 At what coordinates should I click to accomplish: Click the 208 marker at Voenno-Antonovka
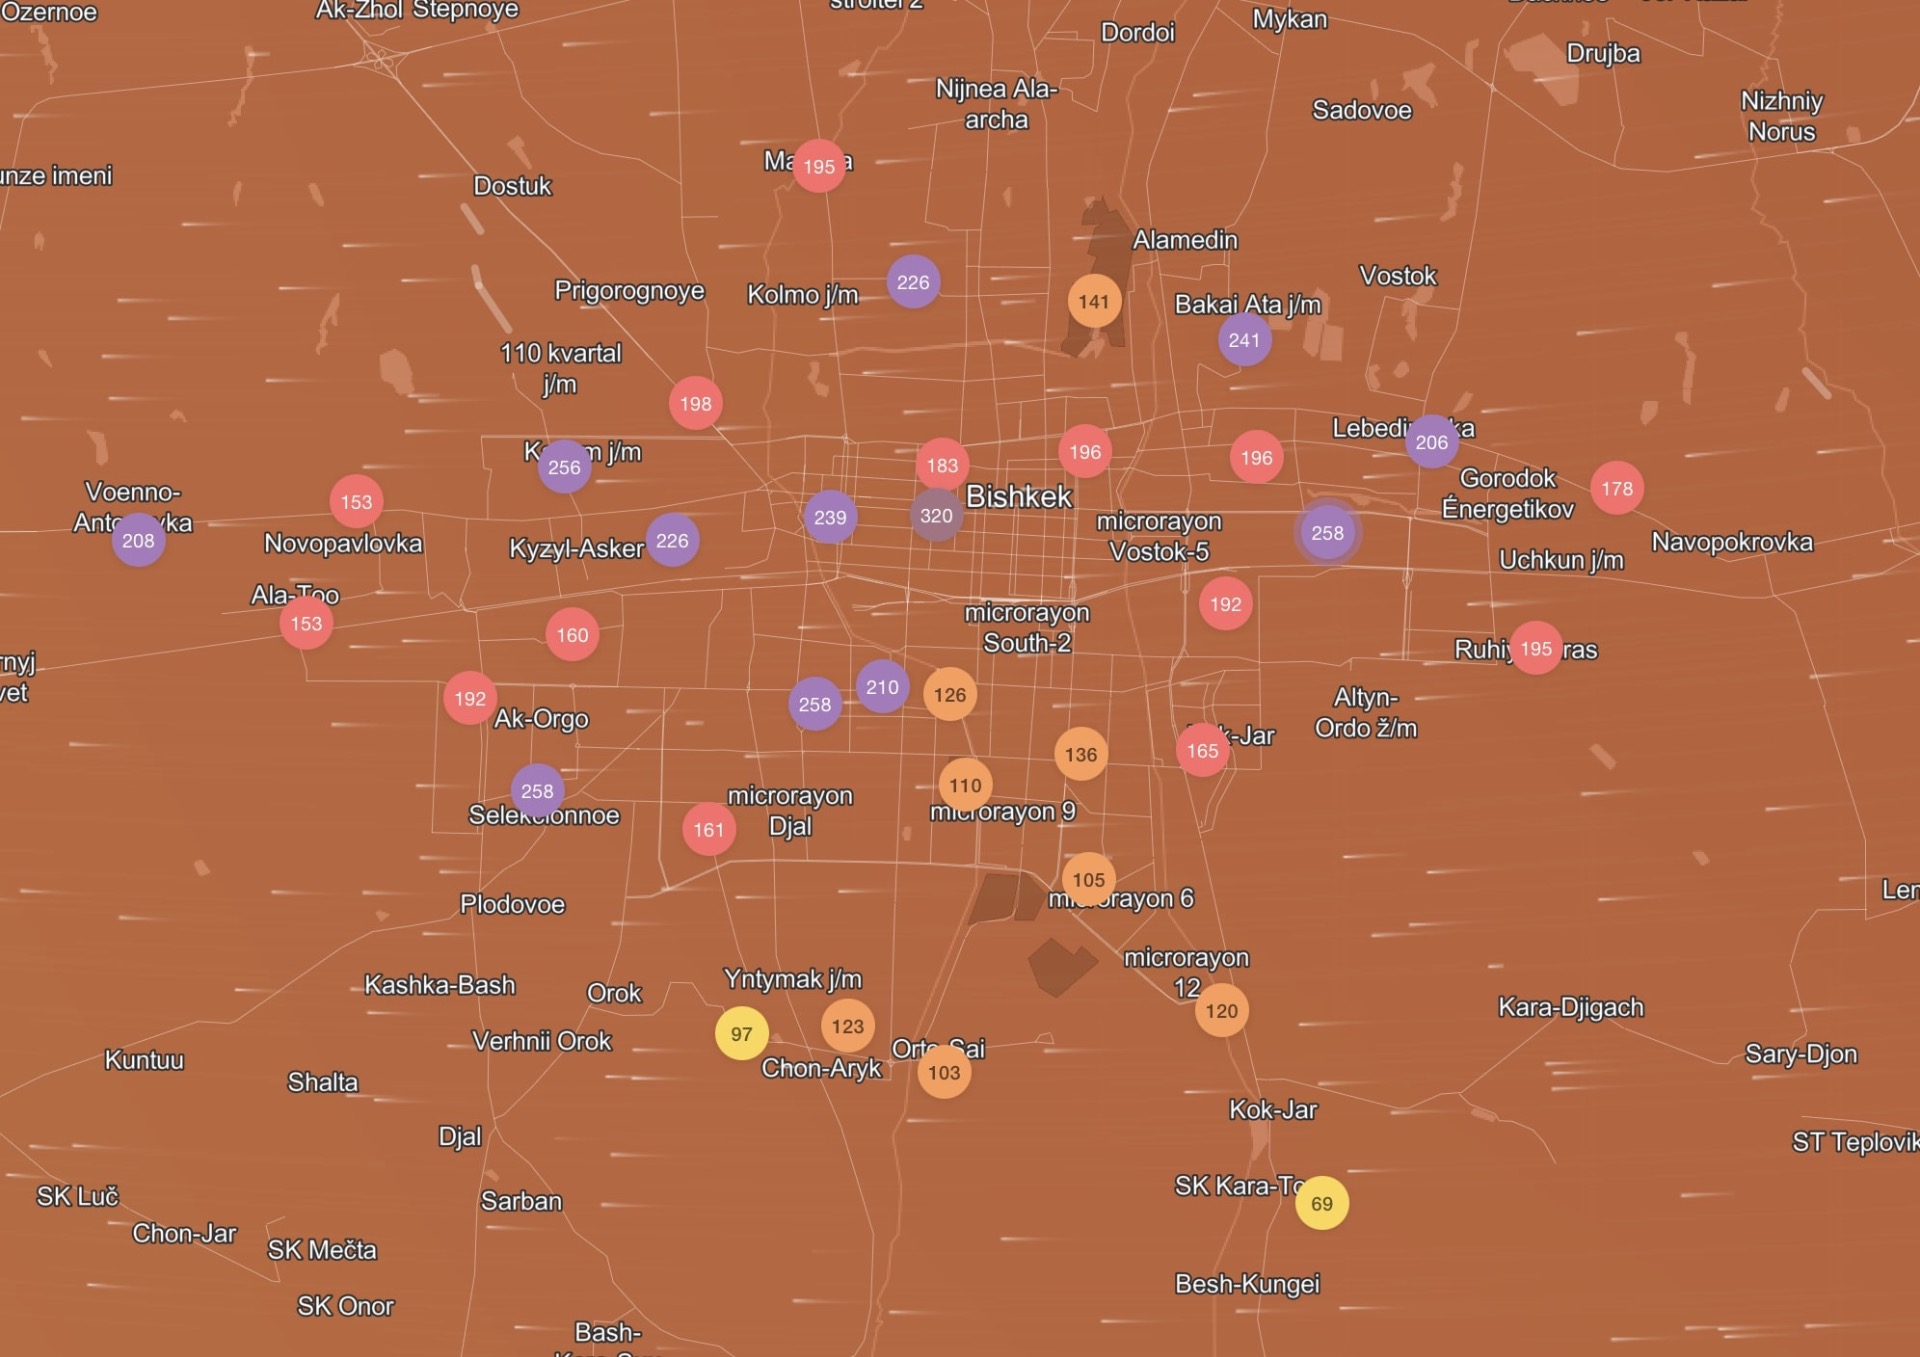coord(138,540)
